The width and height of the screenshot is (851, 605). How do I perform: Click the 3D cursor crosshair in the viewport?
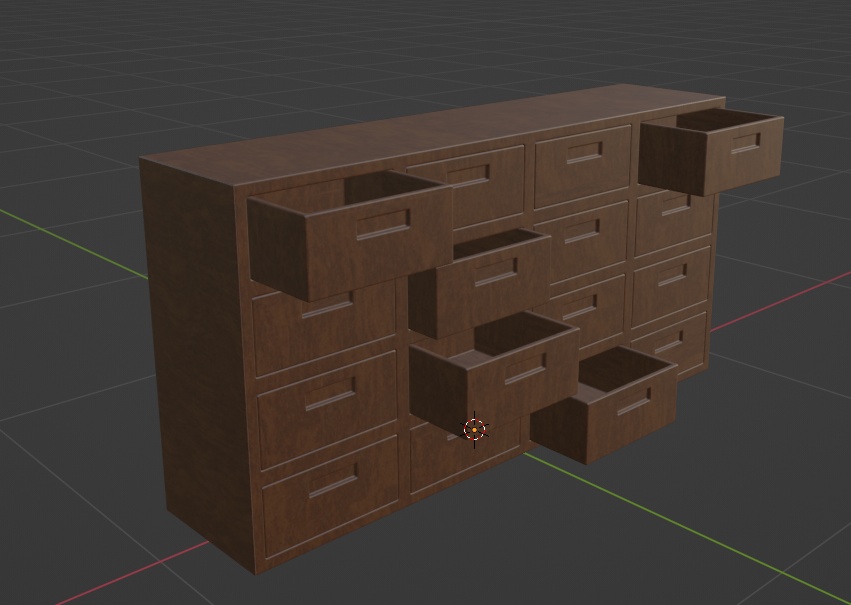tap(475, 430)
